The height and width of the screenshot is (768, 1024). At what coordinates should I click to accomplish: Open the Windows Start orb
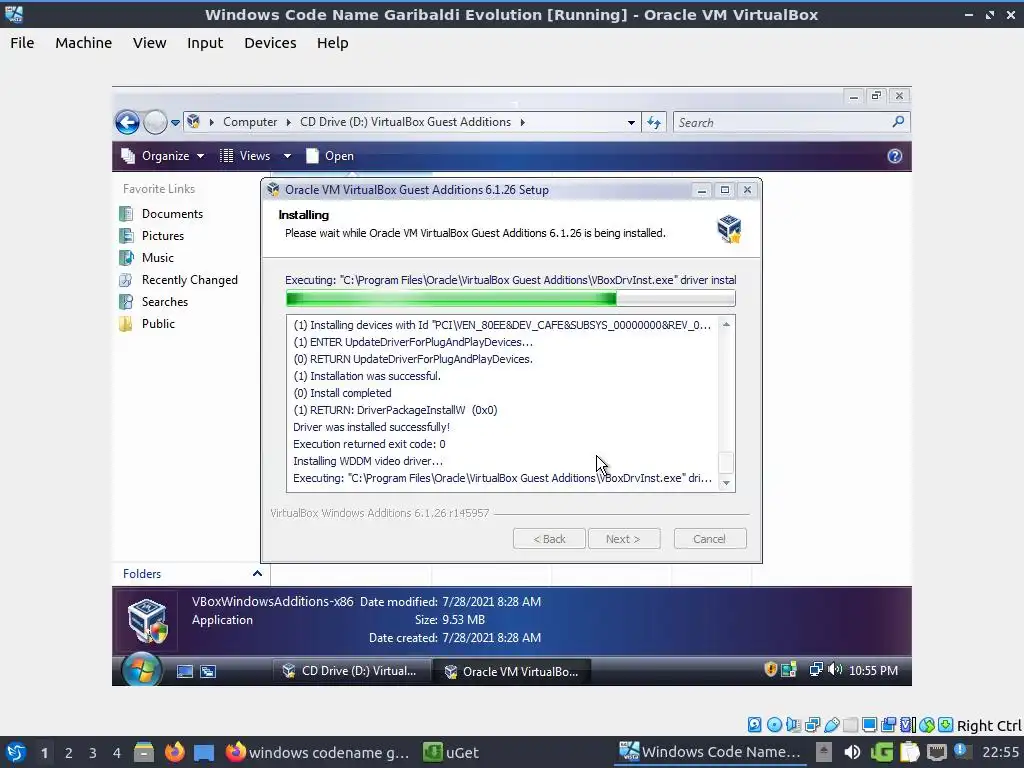click(x=141, y=670)
